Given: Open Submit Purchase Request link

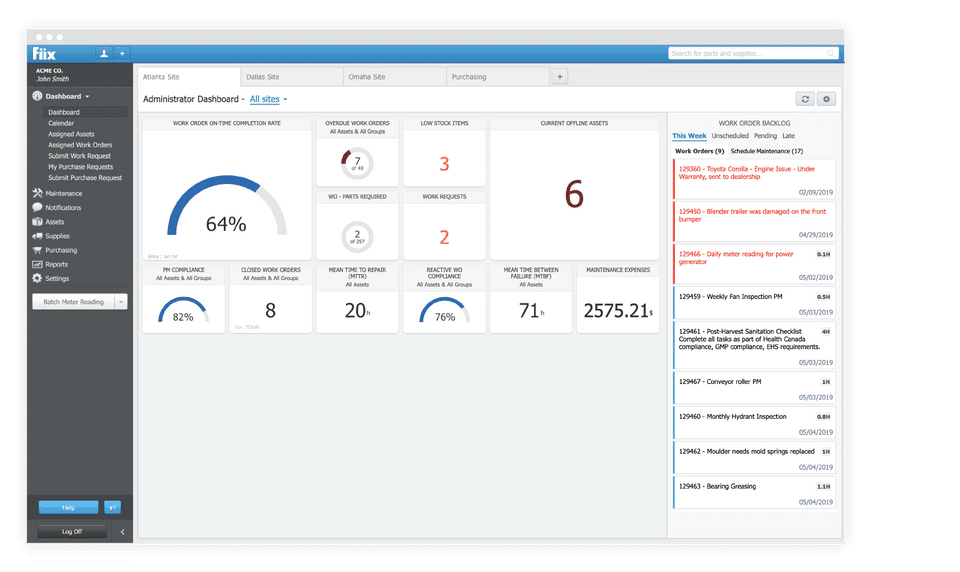Looking at the screenshot, I should coord(85,178).
